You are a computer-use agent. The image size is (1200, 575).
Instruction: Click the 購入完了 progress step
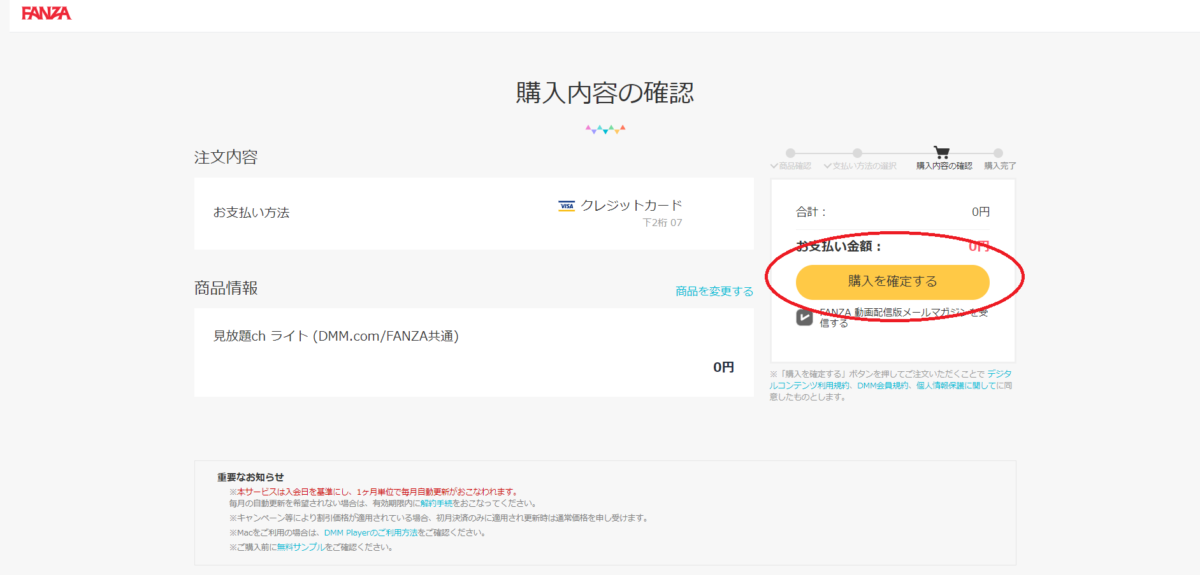tap(1000, 159)
